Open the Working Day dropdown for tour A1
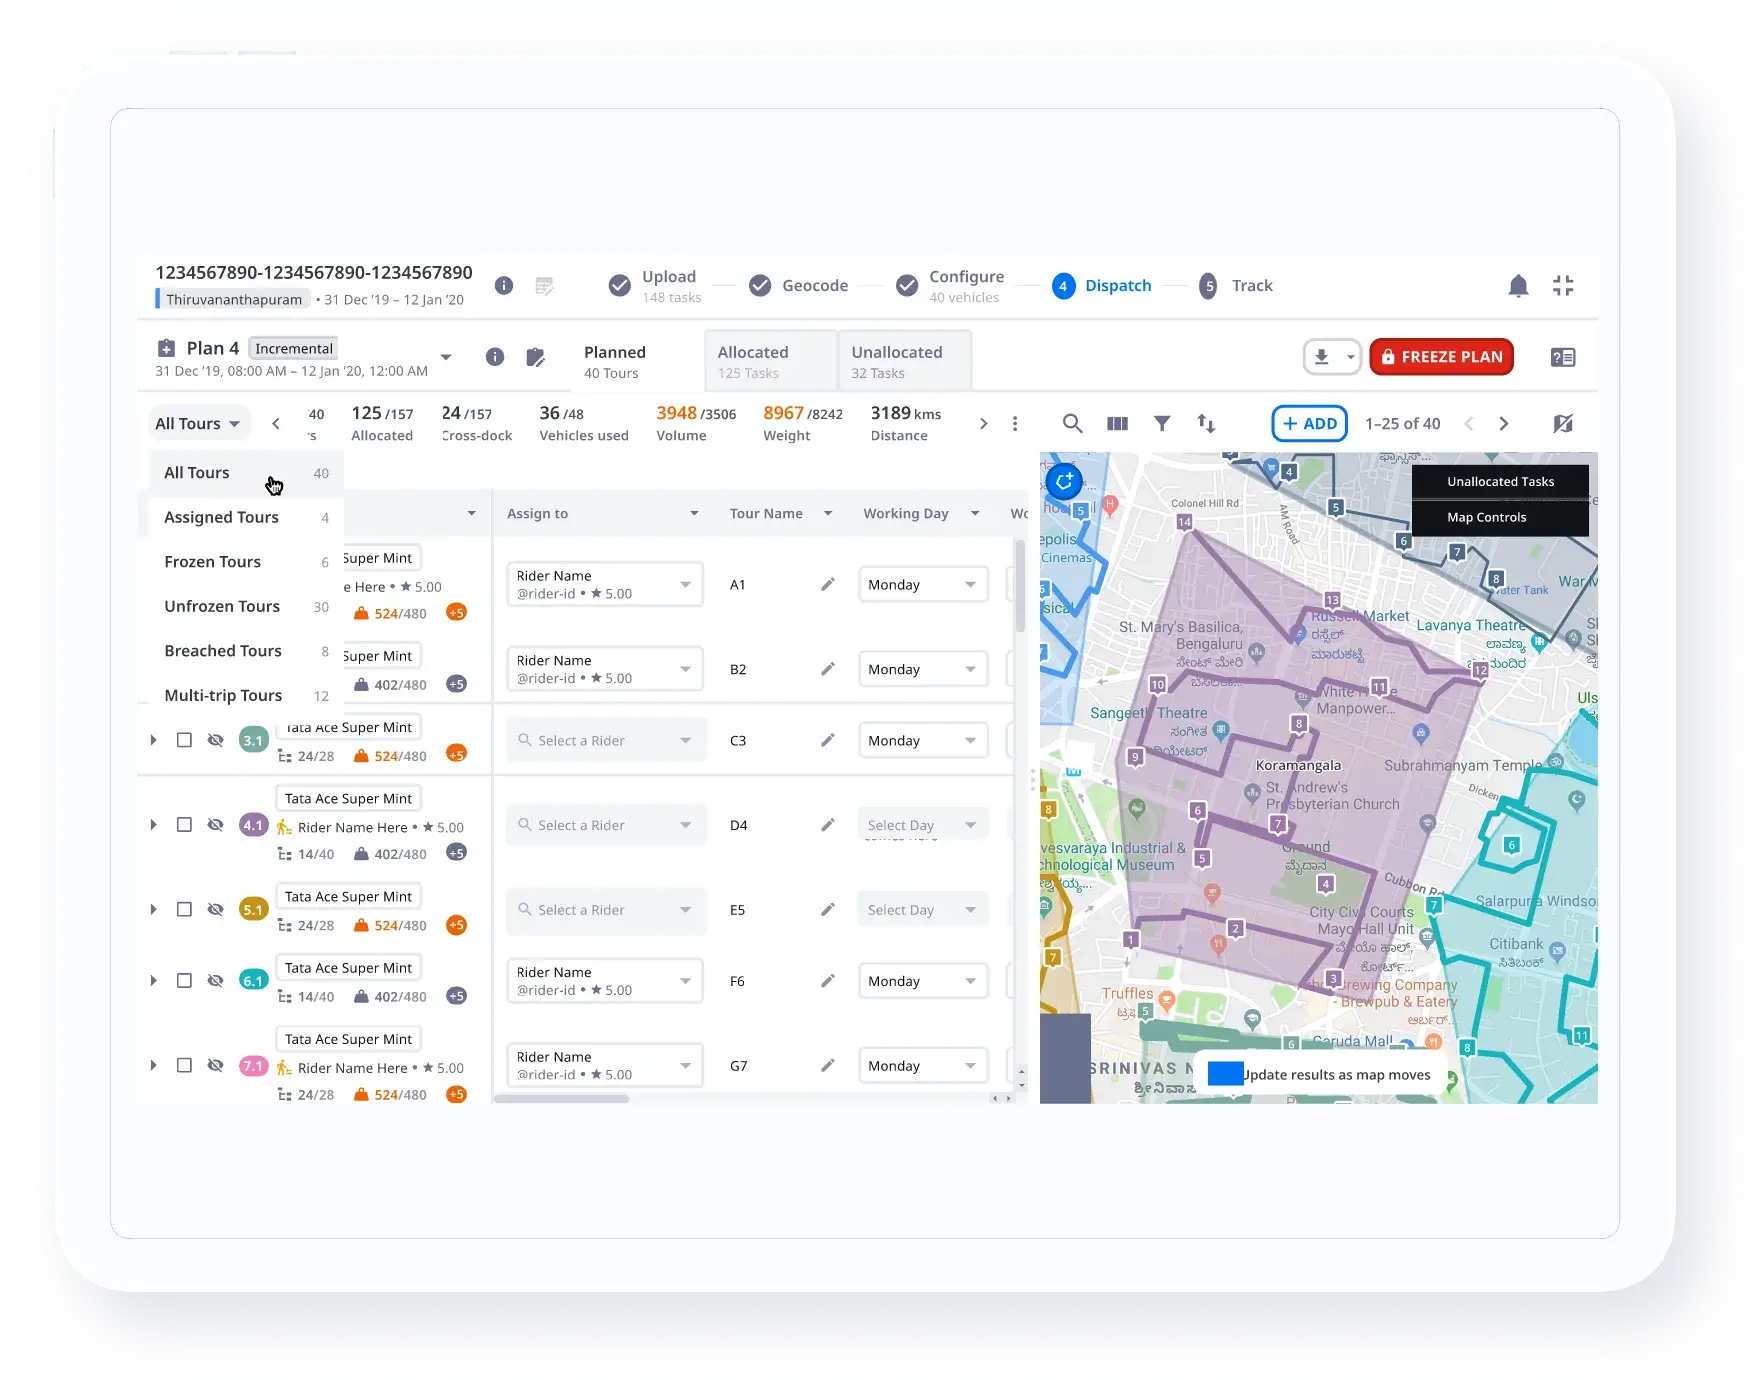The width and height of the screenshot is (1758, 1380). point(921,584)
